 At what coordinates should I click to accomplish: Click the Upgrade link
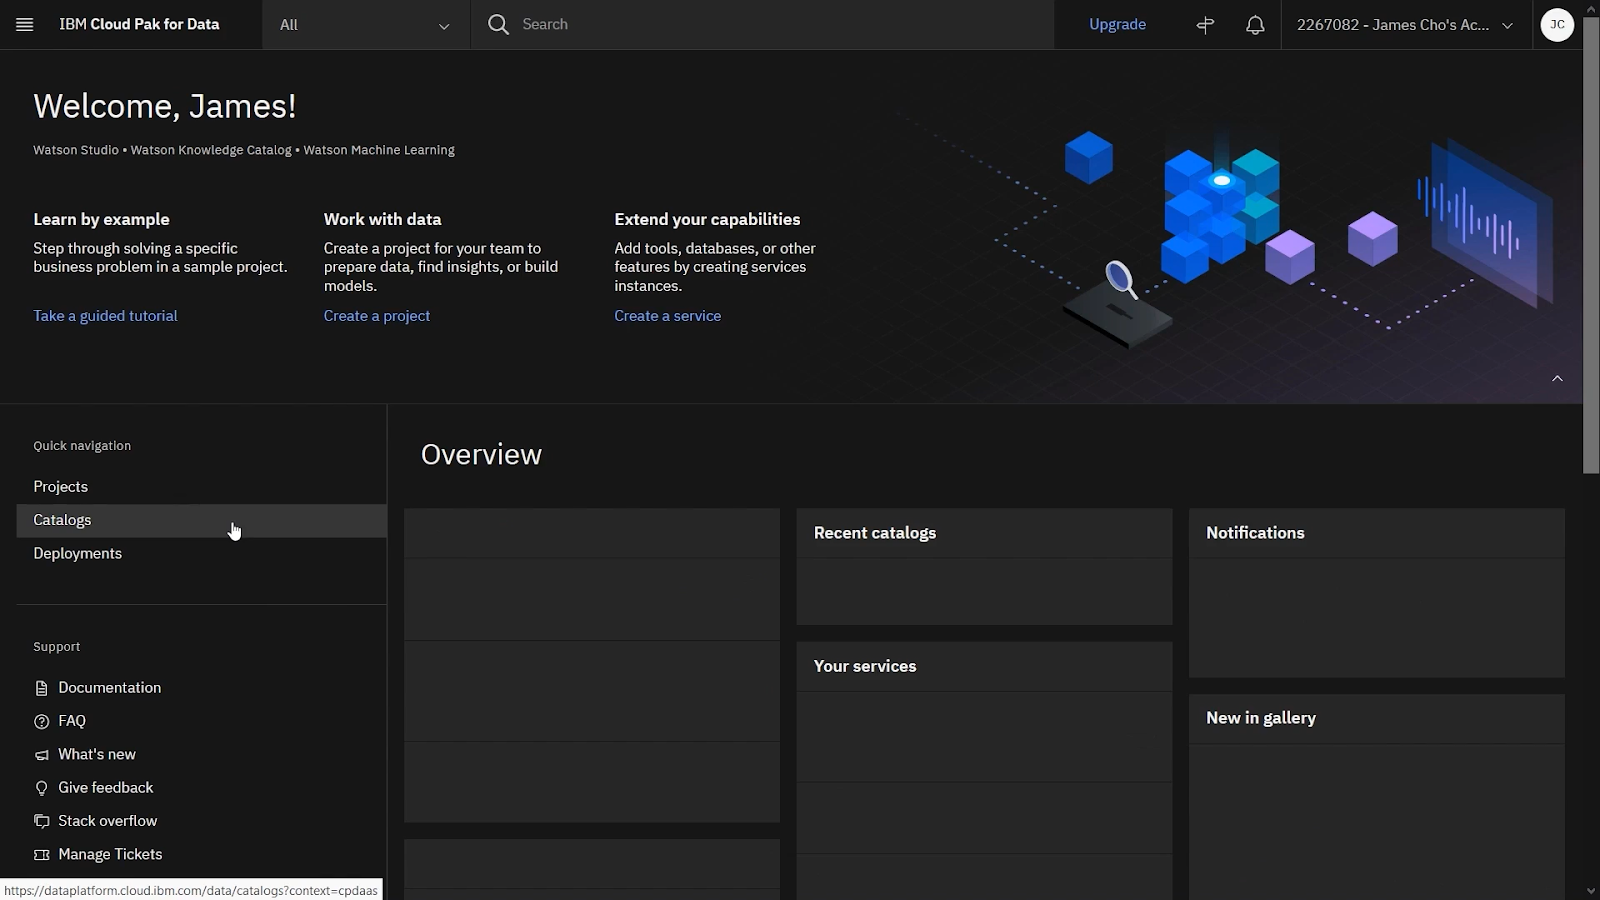tap(1117, 24)
